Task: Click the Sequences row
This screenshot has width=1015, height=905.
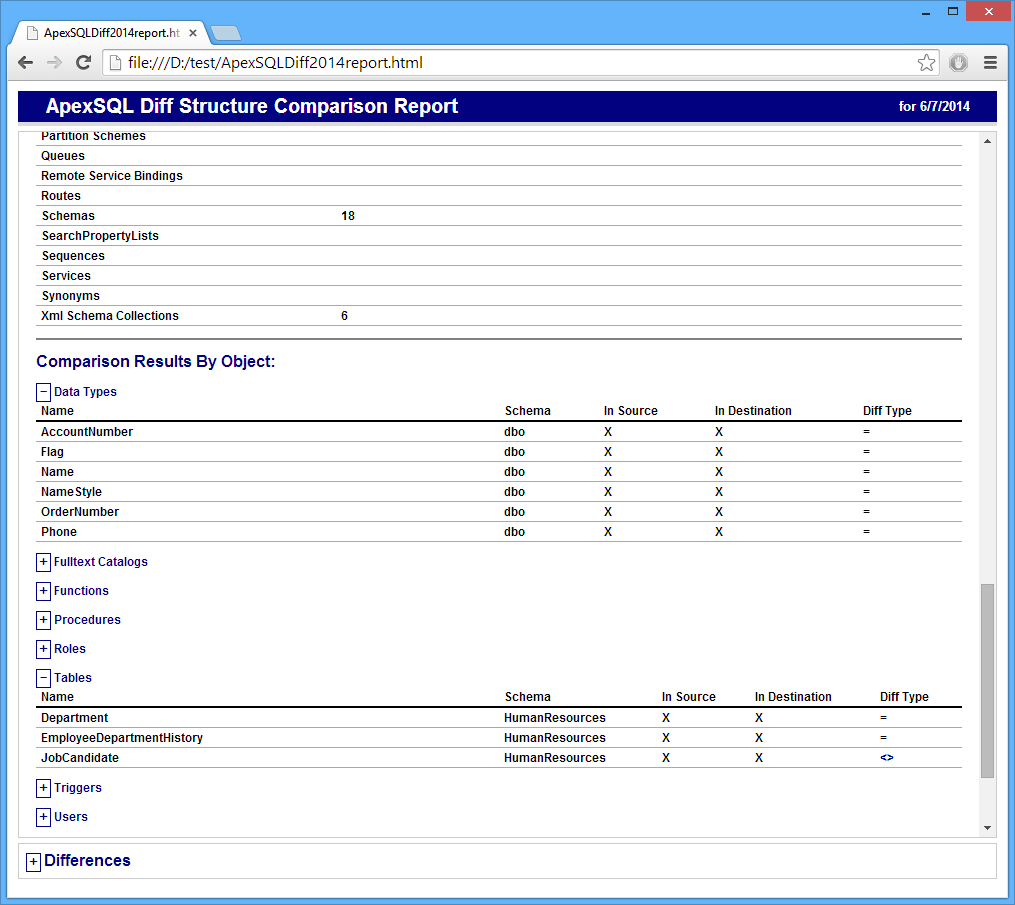Action: click(x=499, y=256)
